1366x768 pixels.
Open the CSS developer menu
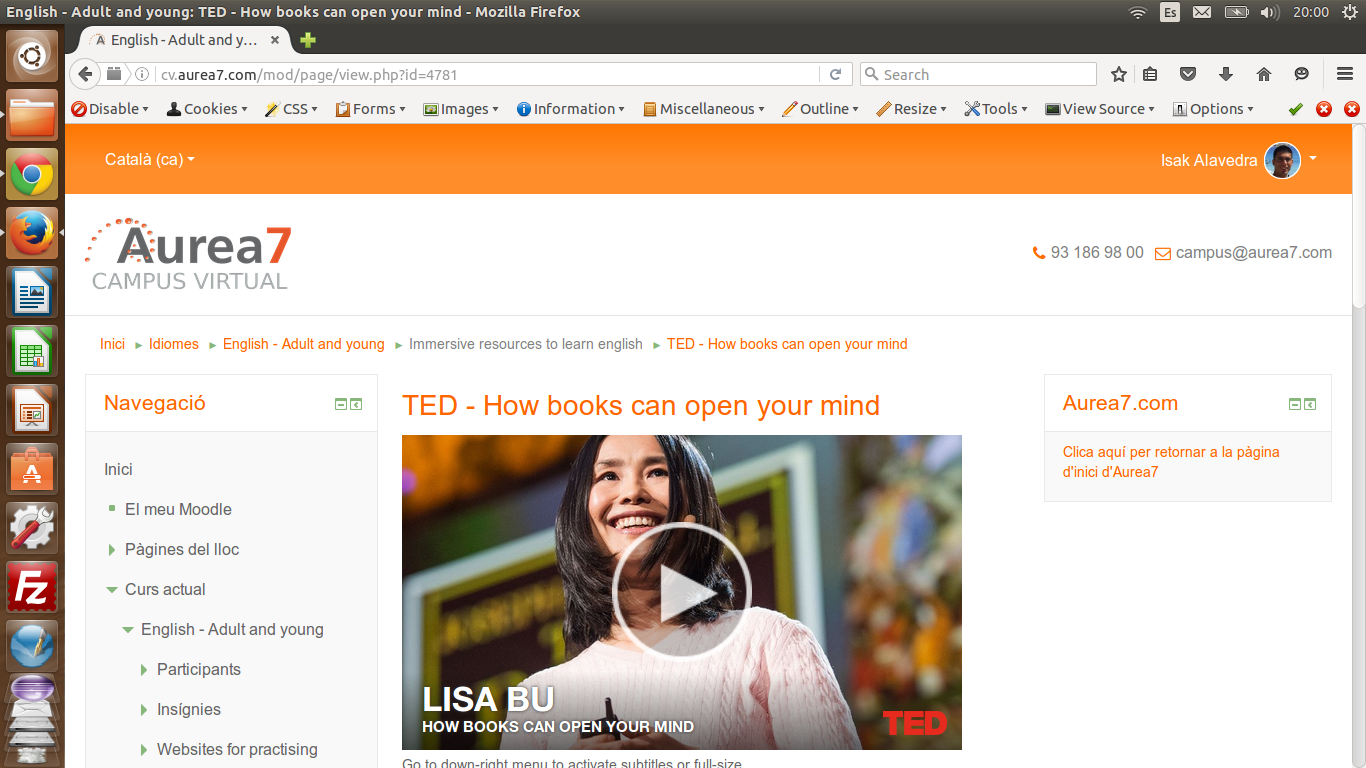point(291,109)
